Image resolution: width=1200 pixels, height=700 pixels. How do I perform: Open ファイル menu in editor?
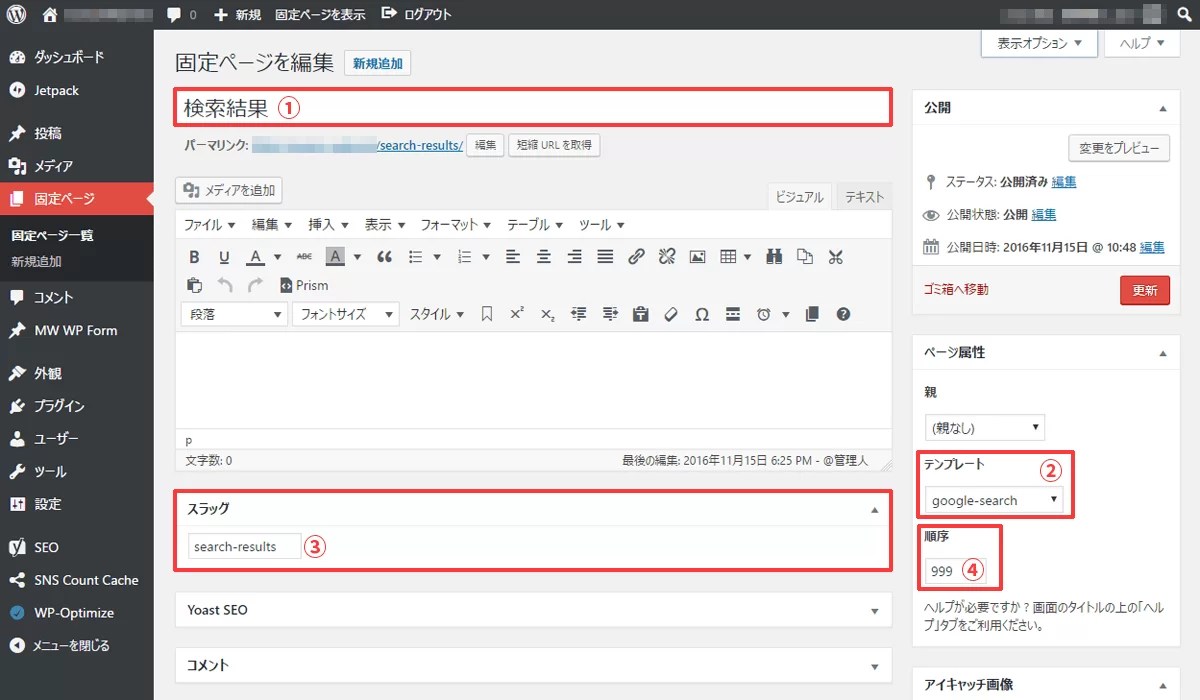209,225
